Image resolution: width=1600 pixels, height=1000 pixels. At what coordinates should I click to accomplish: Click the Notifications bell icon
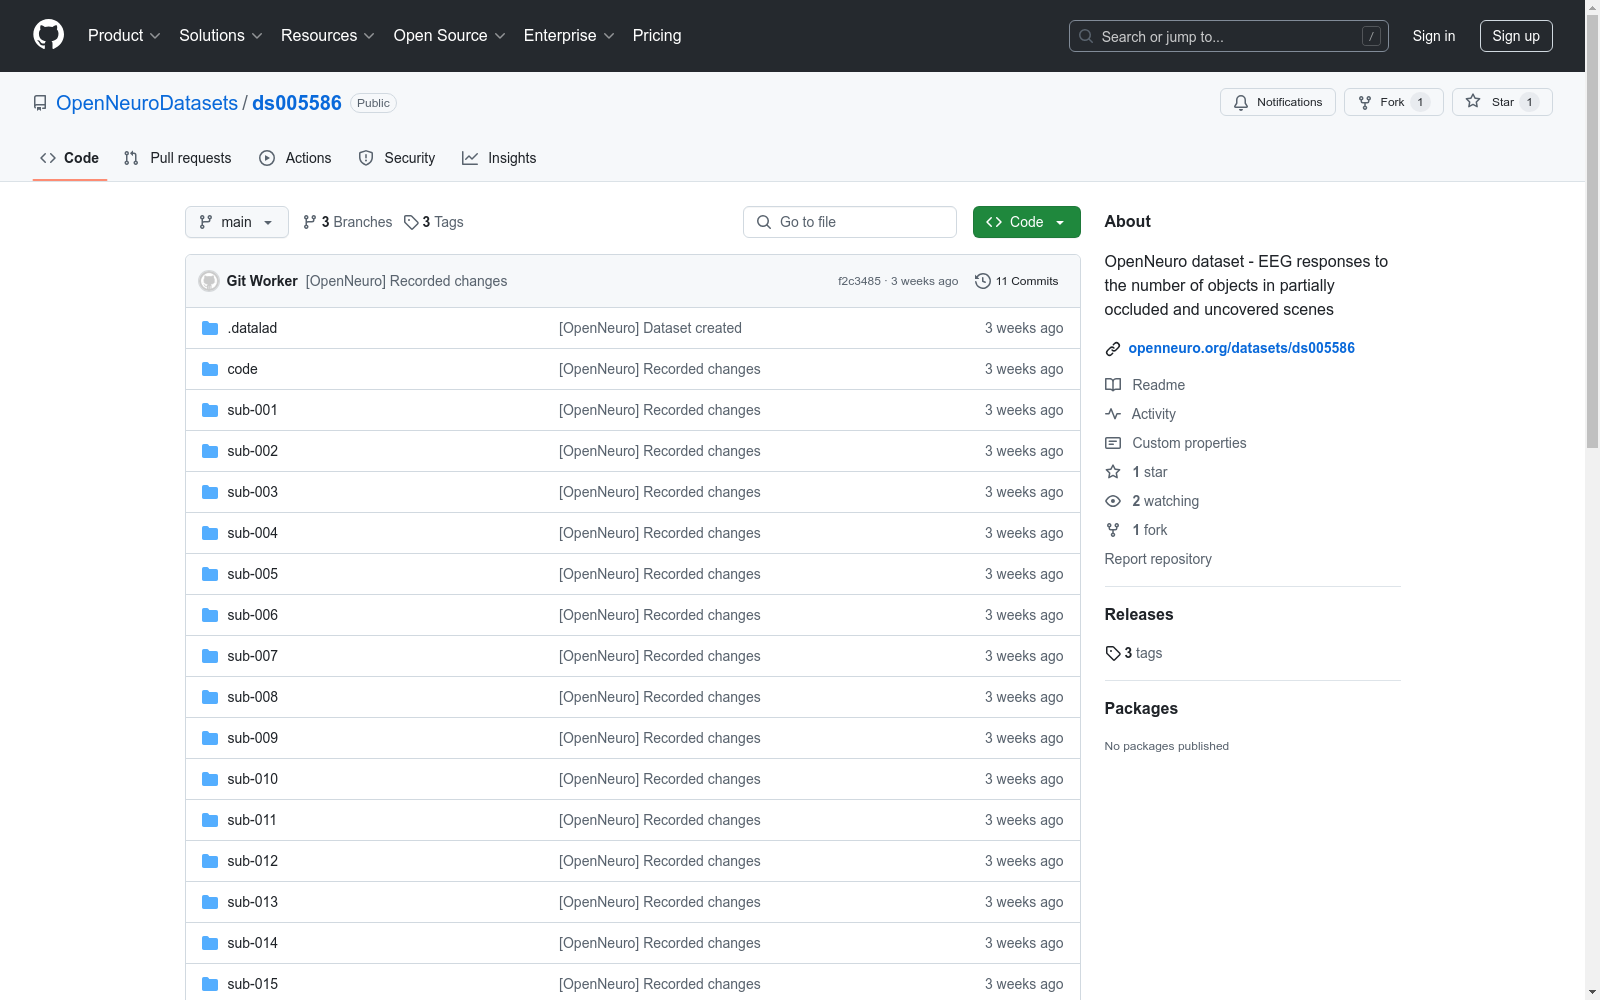(x=1241, y=103)
